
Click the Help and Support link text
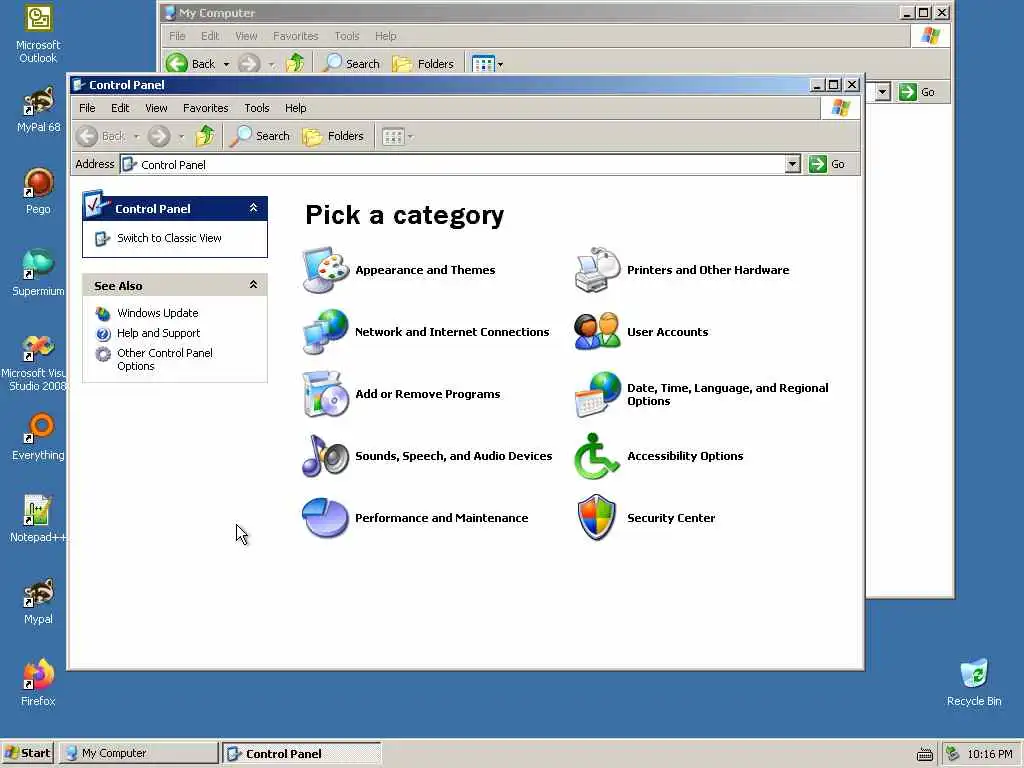pyautogui.click(x=159, y=333)
